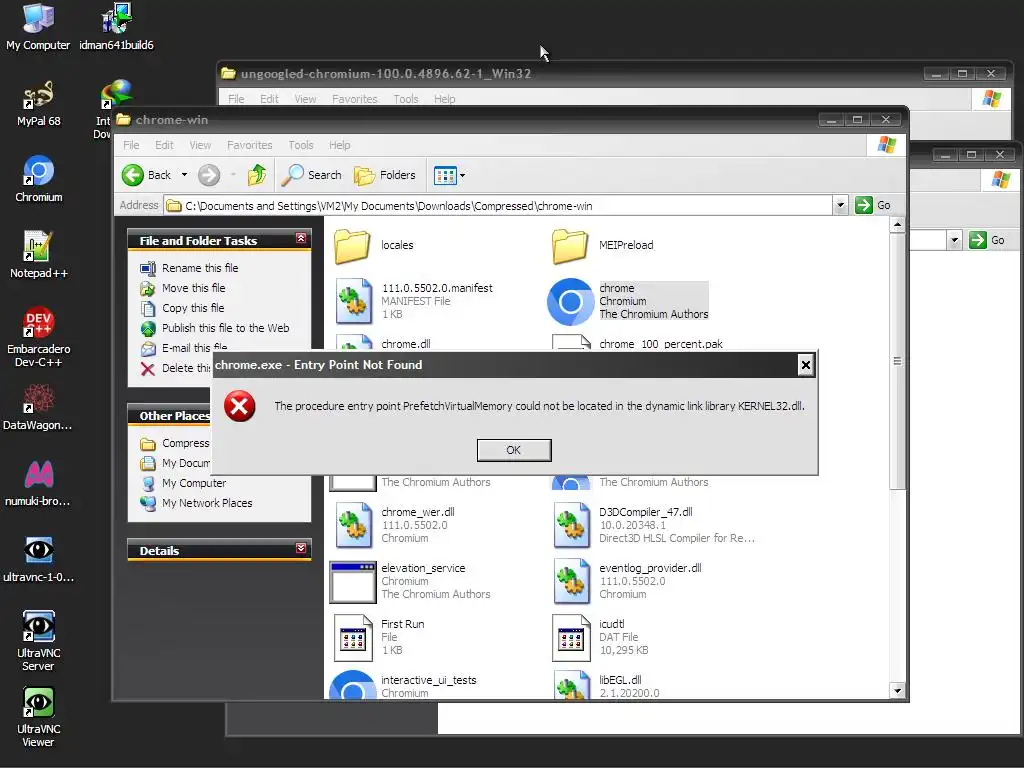Open Help menu in chrome-win window

tap(340, 145)
